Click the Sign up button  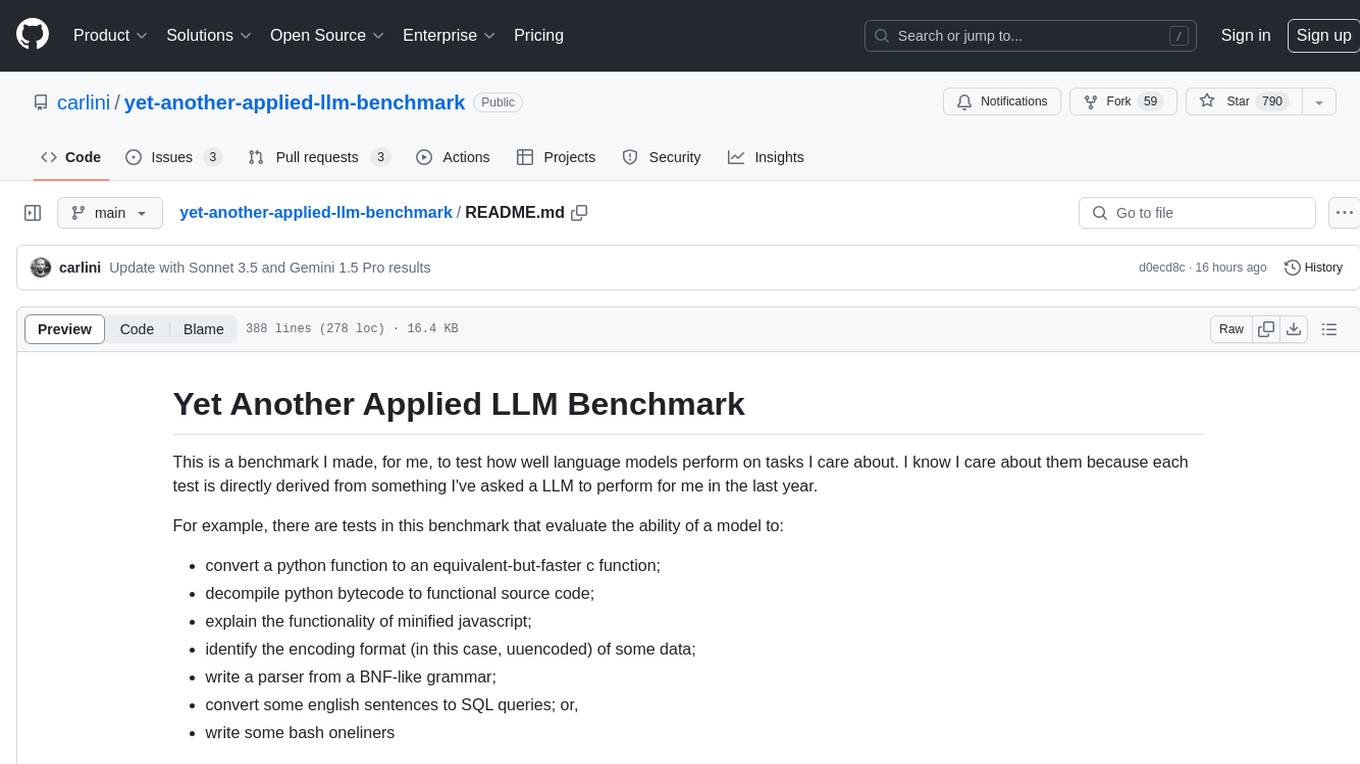coord(1323,35)
